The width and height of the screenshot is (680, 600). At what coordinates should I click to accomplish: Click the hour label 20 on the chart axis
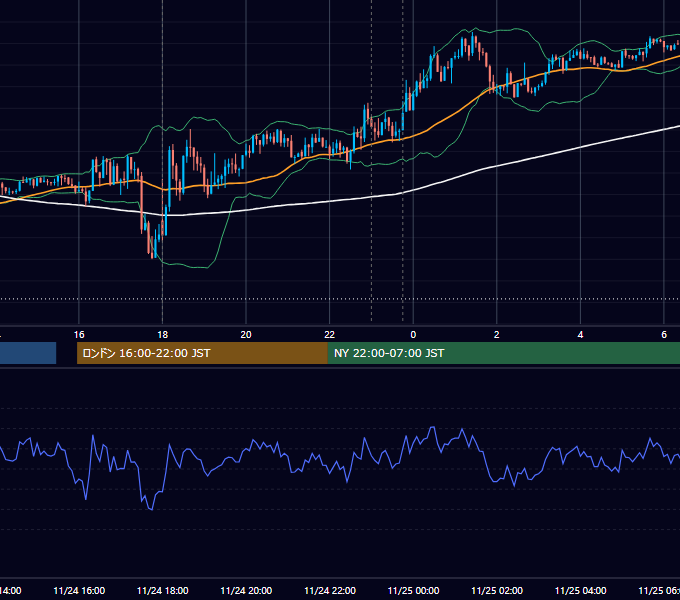point(246,335)
